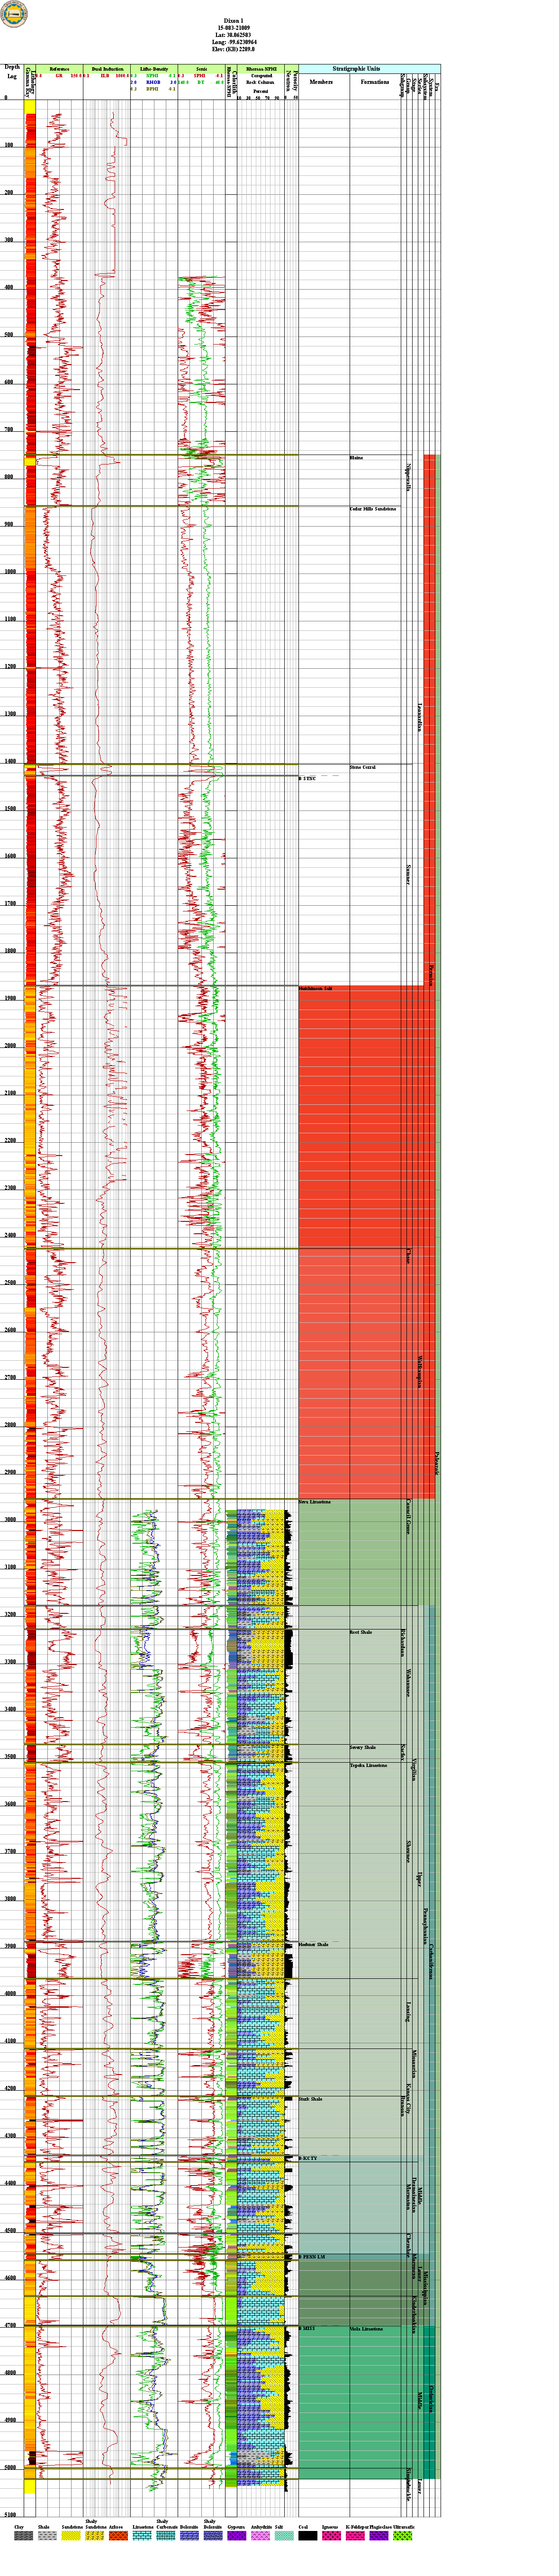Screen dimensions: 559x2576
Task: Click the 3500 depth marker
Action: click(x=10, y=1757)
